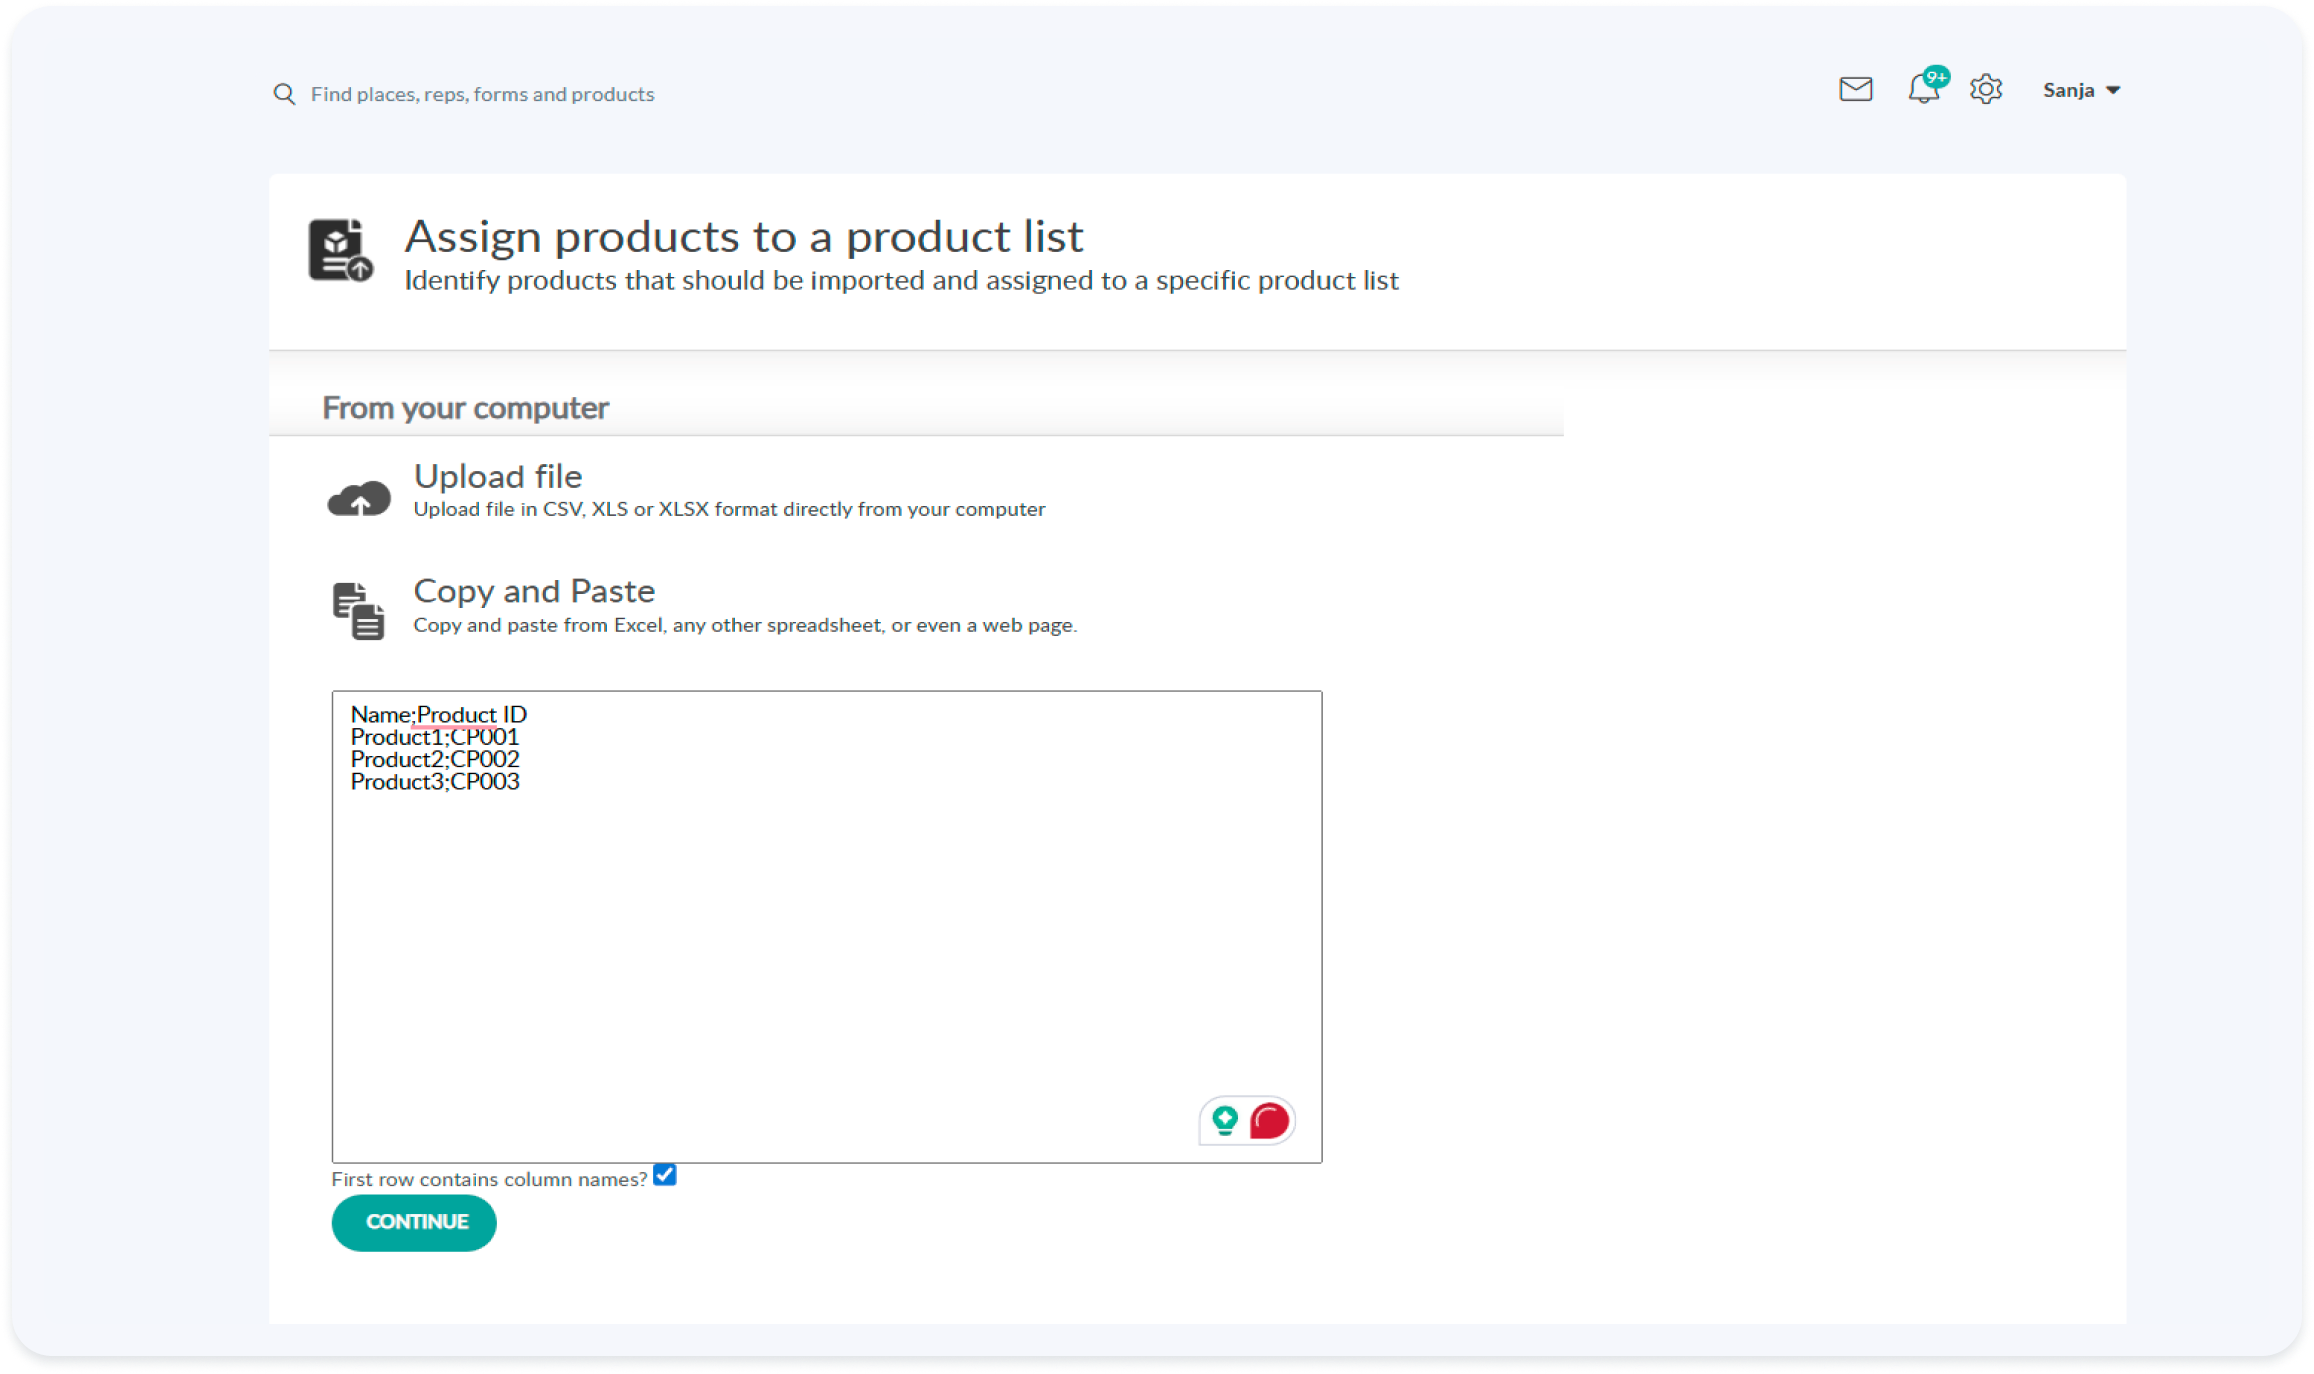Click the product list import header icon
Viewport: 2314px width, 1374px height.
(x=340, y=250)
